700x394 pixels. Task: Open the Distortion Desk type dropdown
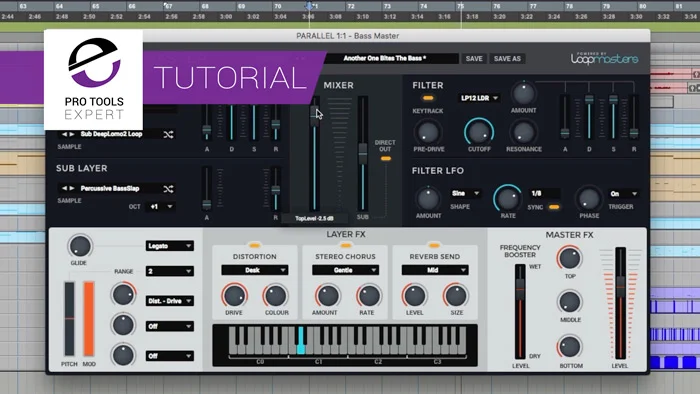click(254, 270)
